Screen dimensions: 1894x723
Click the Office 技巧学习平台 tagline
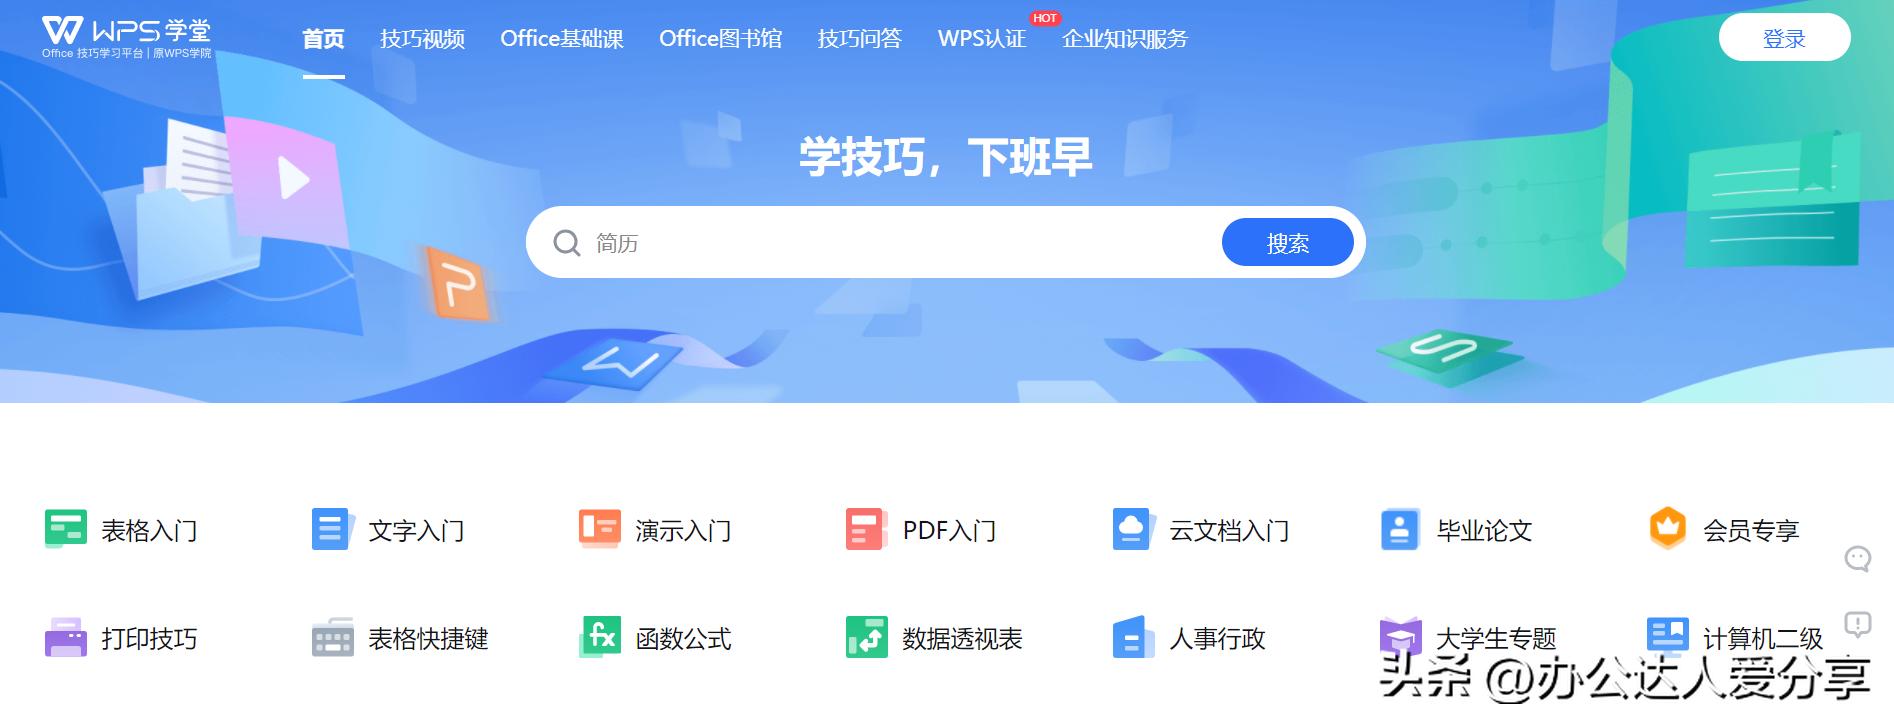point(93,53)
